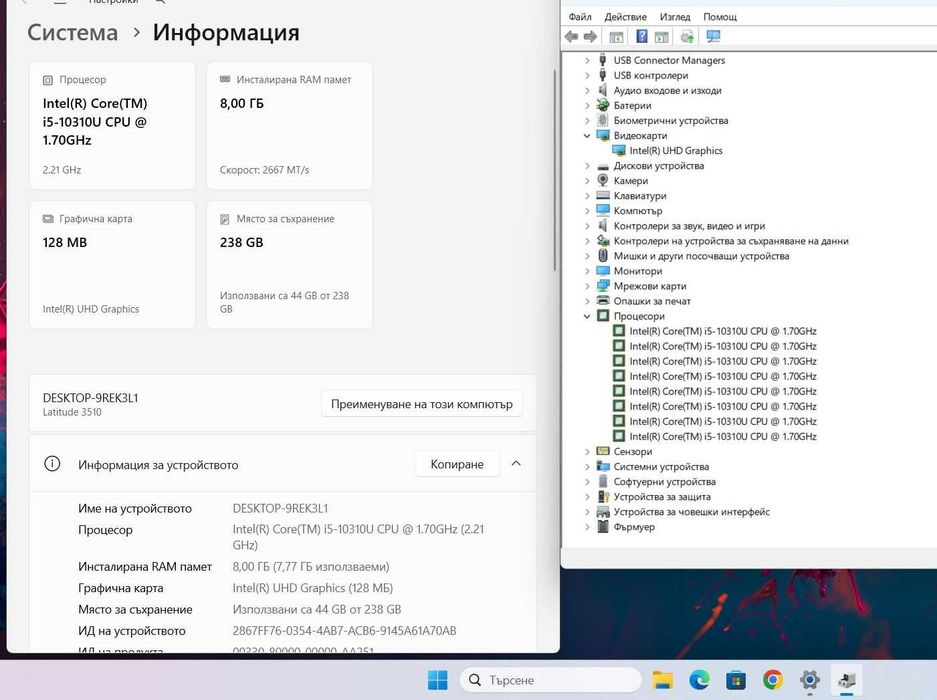Viewport: 937px width, 700px height.
Task: Expand the Монитори node
Action: (587, 271)
